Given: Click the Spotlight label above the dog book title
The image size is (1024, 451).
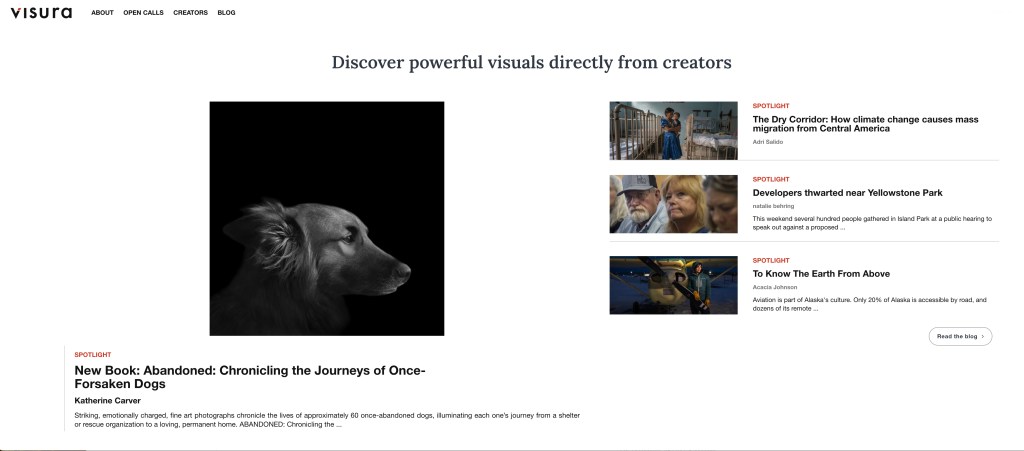Looking at the screenshot, I should (x=93, y=355).
